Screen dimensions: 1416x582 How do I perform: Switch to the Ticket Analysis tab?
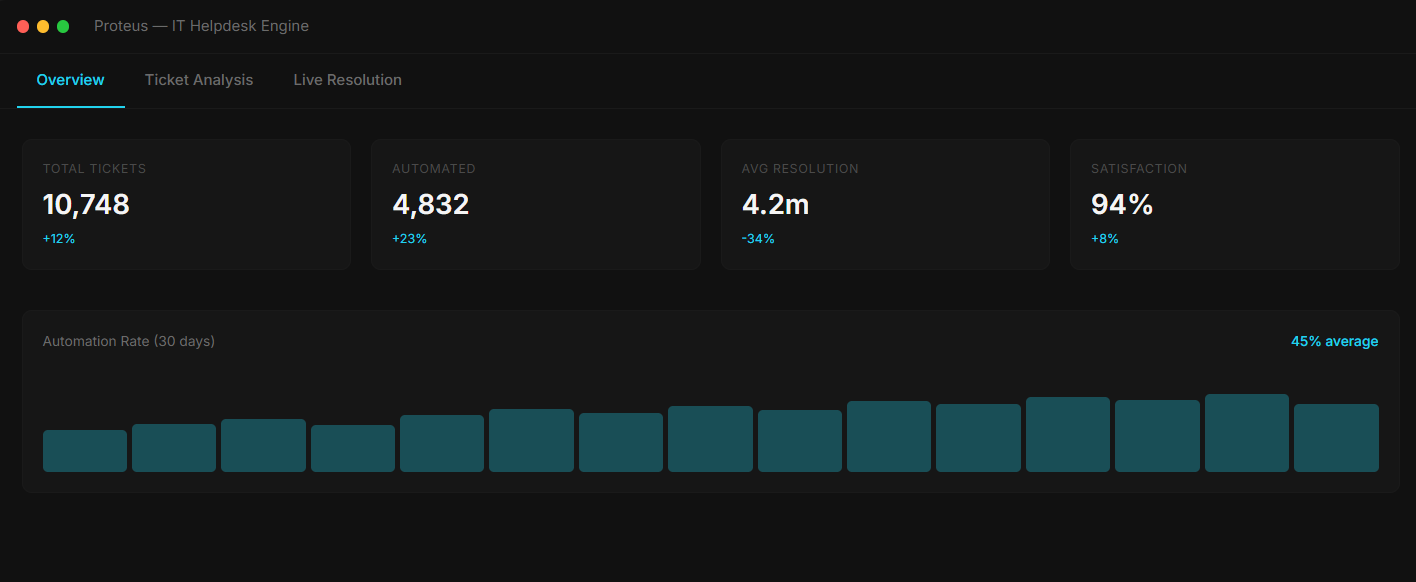199,80
